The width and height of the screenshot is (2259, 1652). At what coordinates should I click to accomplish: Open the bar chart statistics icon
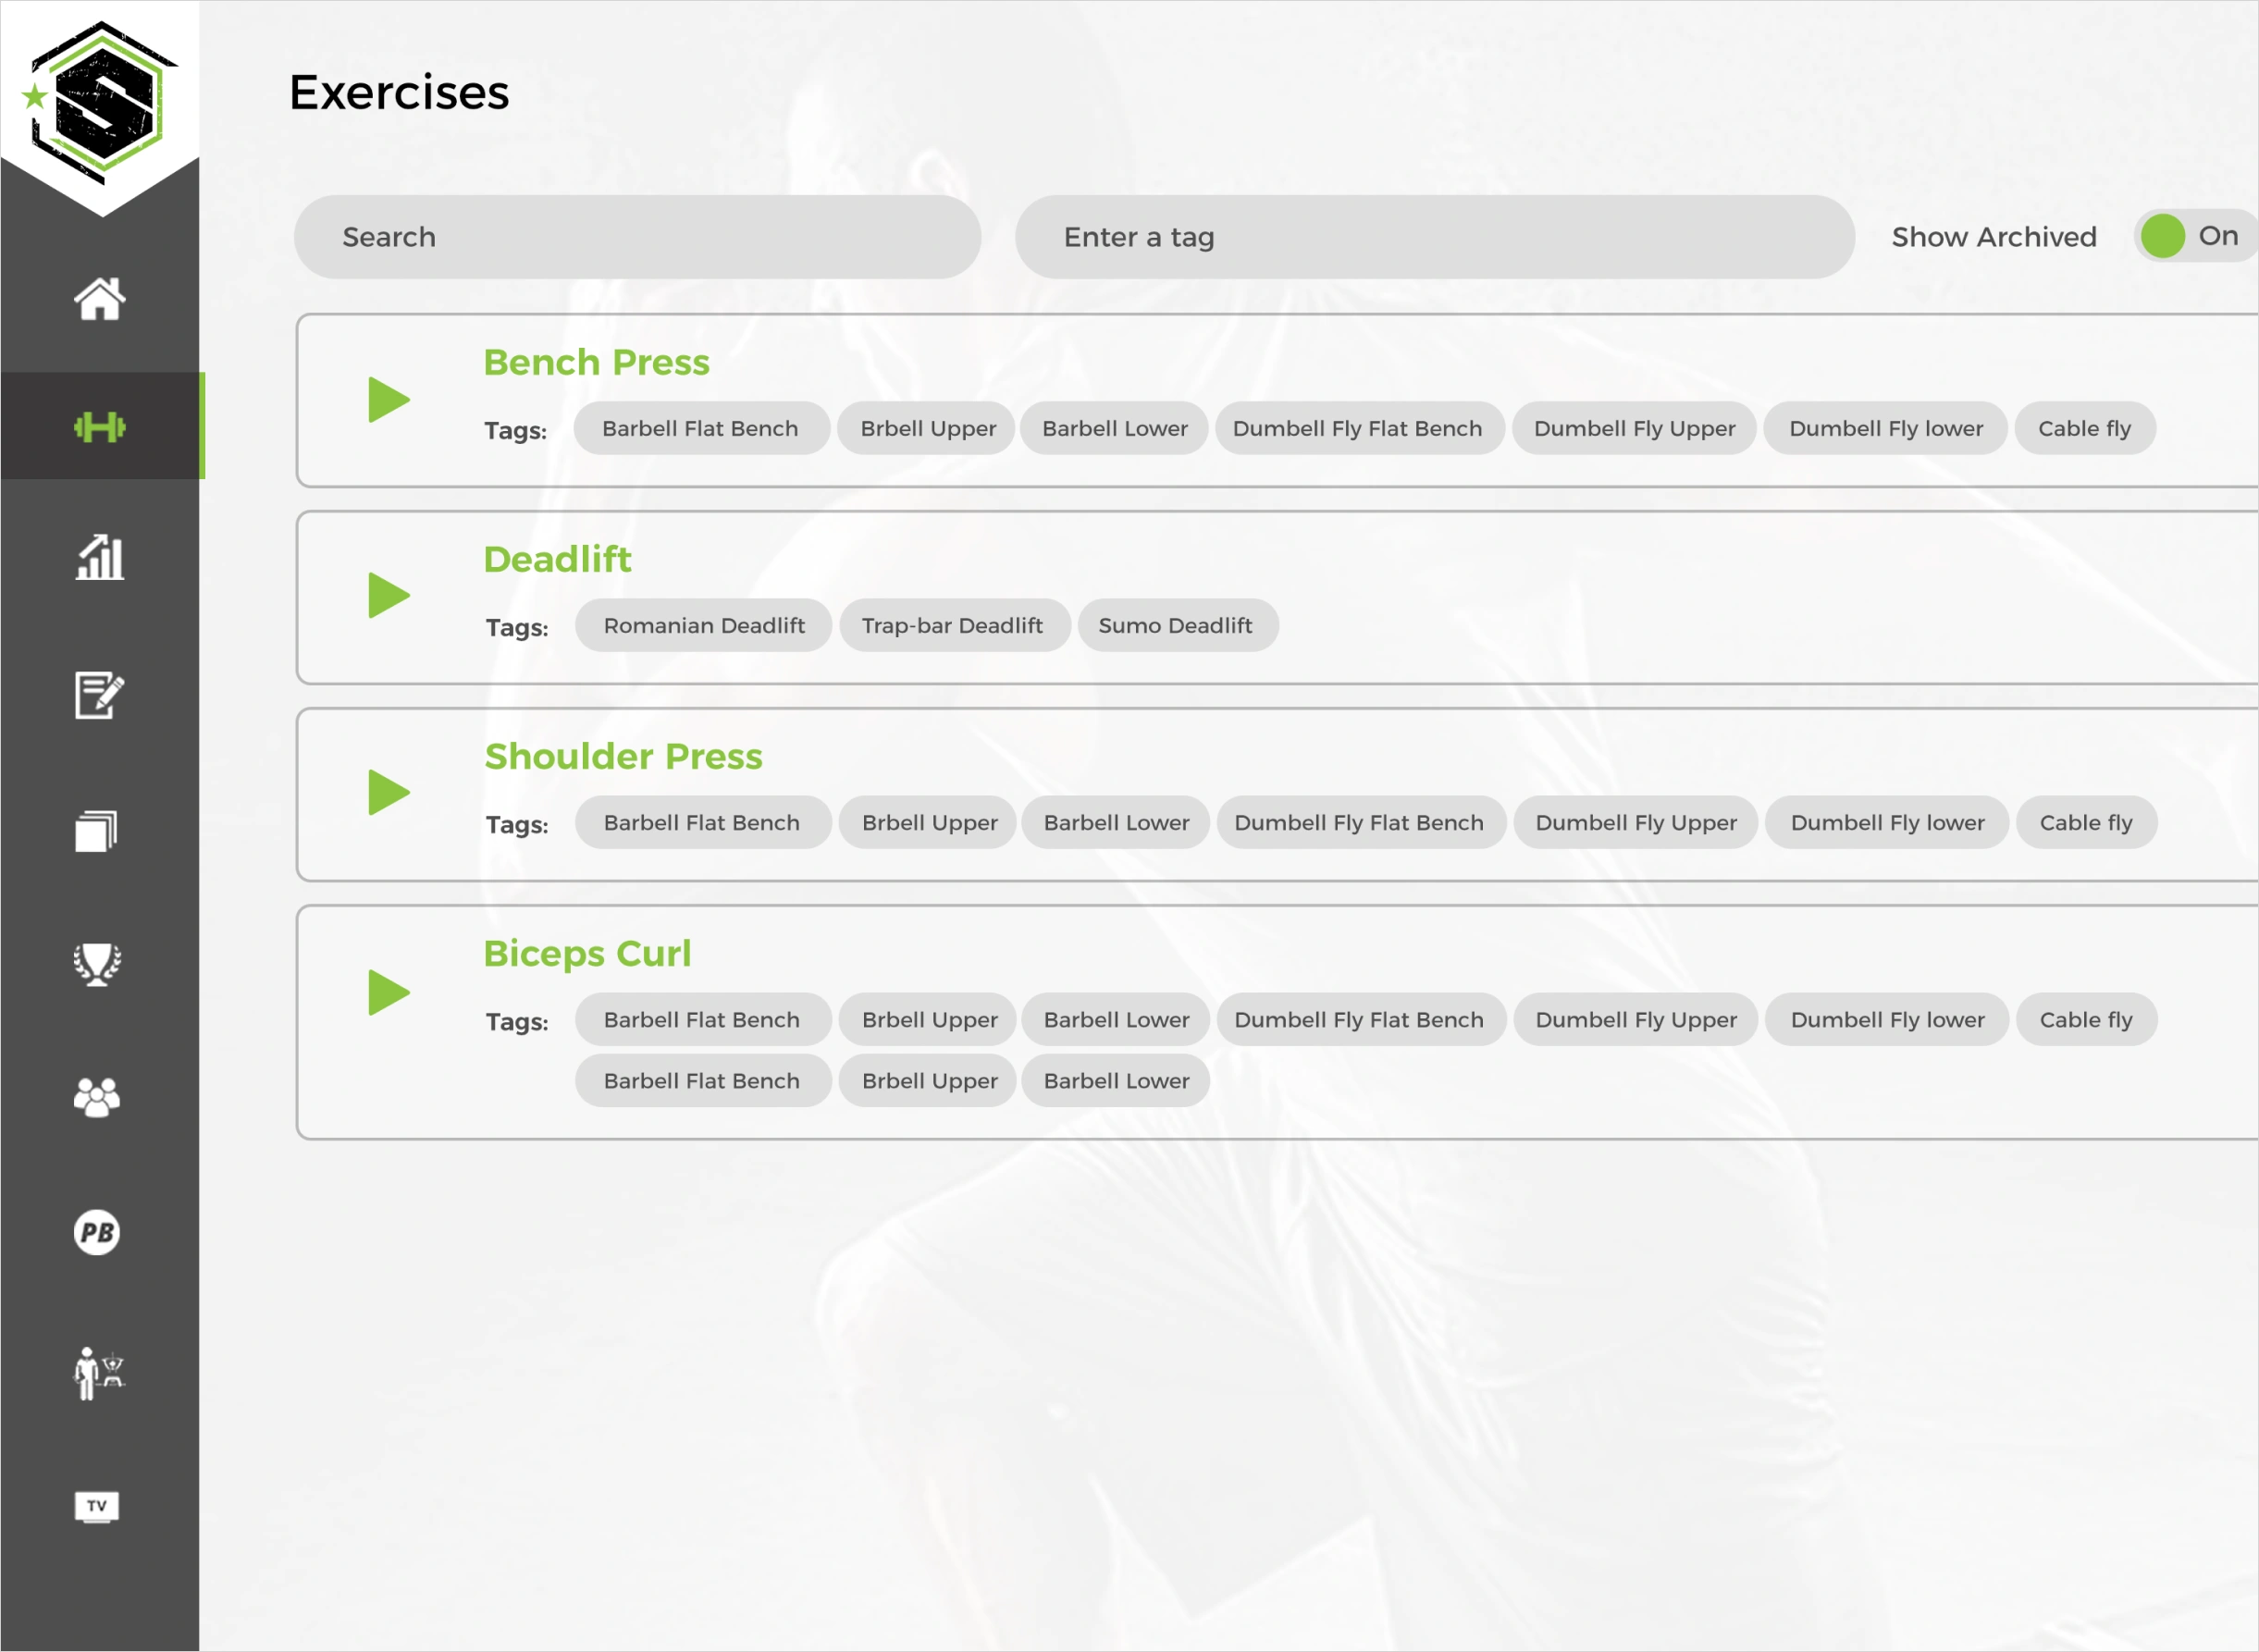pyautogui.click(x=99, y=557)
